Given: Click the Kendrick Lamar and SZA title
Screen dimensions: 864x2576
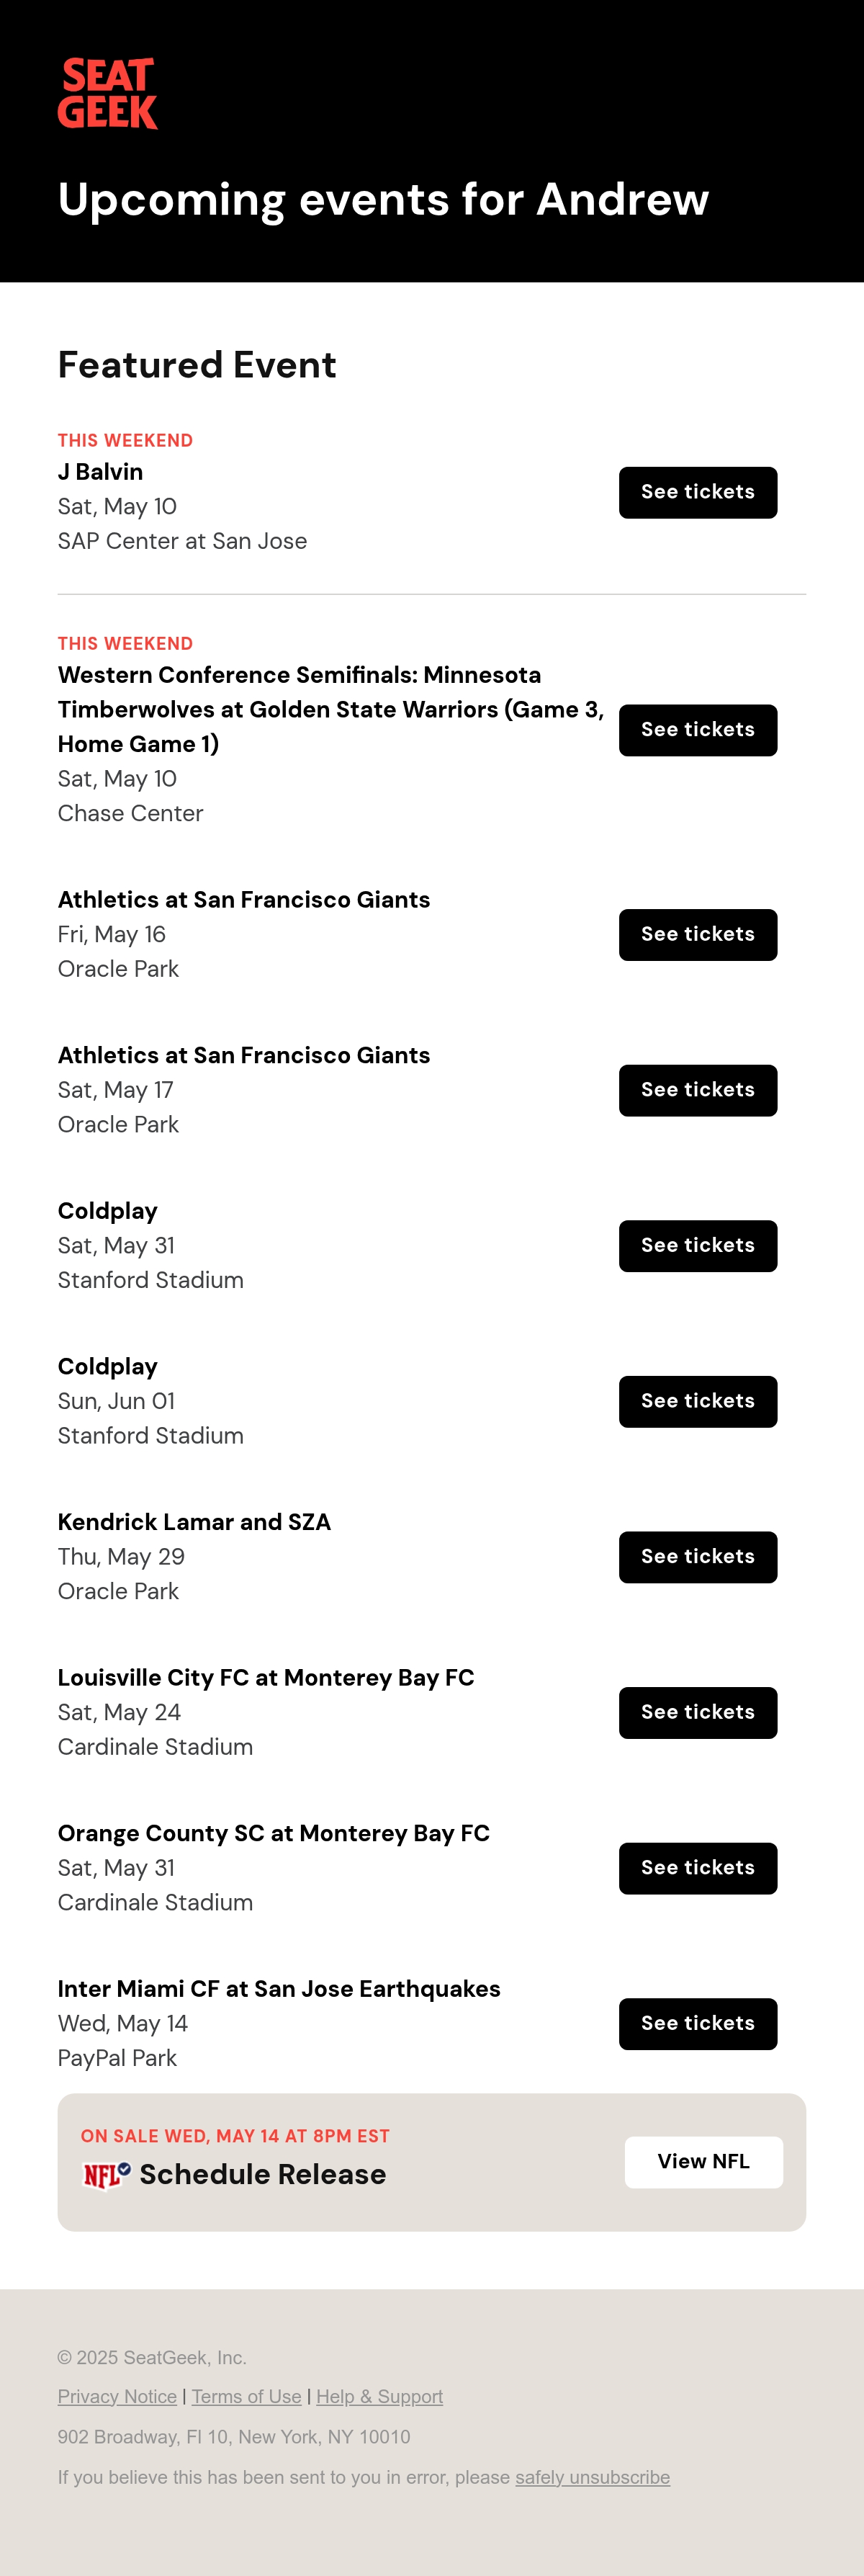Looking at the screenshot, I should pyautogui.click(x=194, y=1522).
